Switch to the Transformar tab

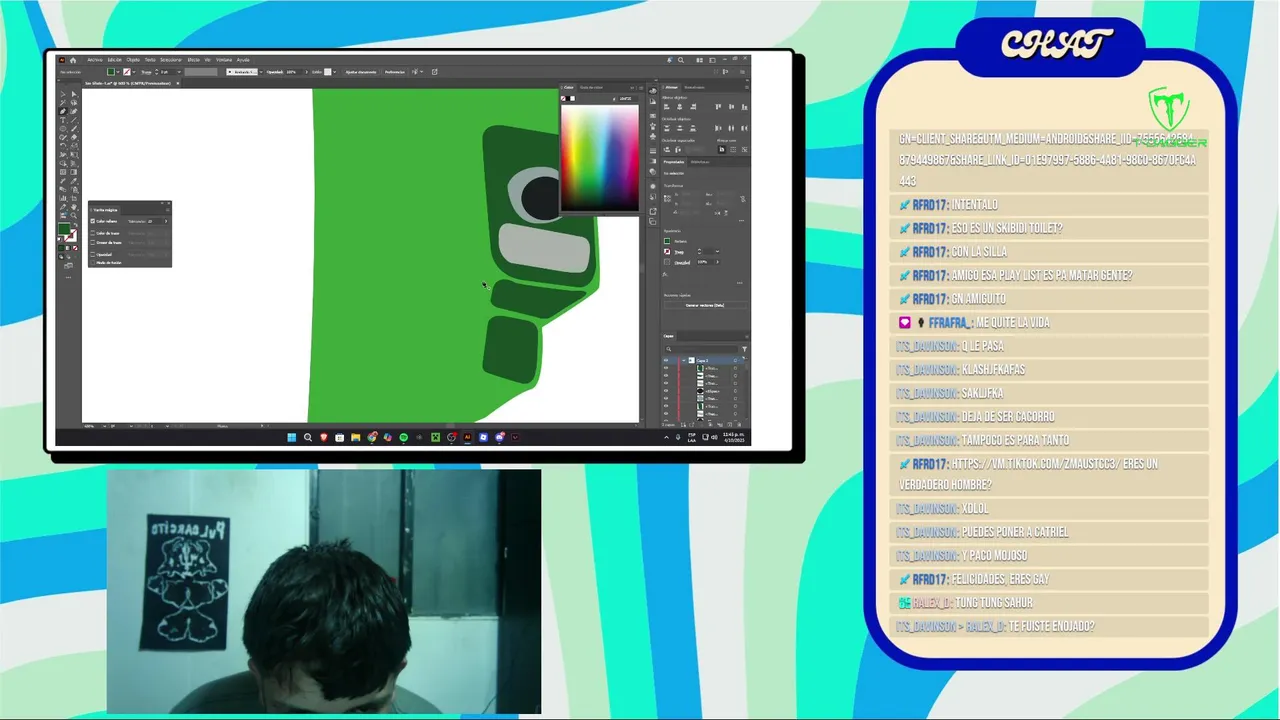(694, 87)
